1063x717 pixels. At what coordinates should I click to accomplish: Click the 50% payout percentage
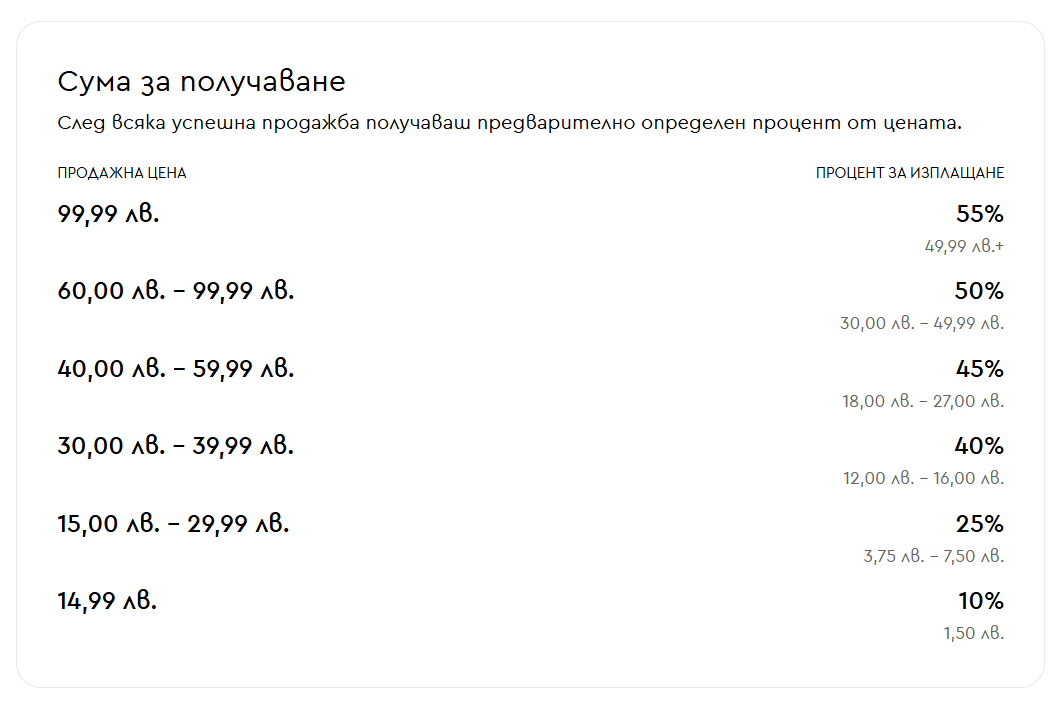pos(979,291)
